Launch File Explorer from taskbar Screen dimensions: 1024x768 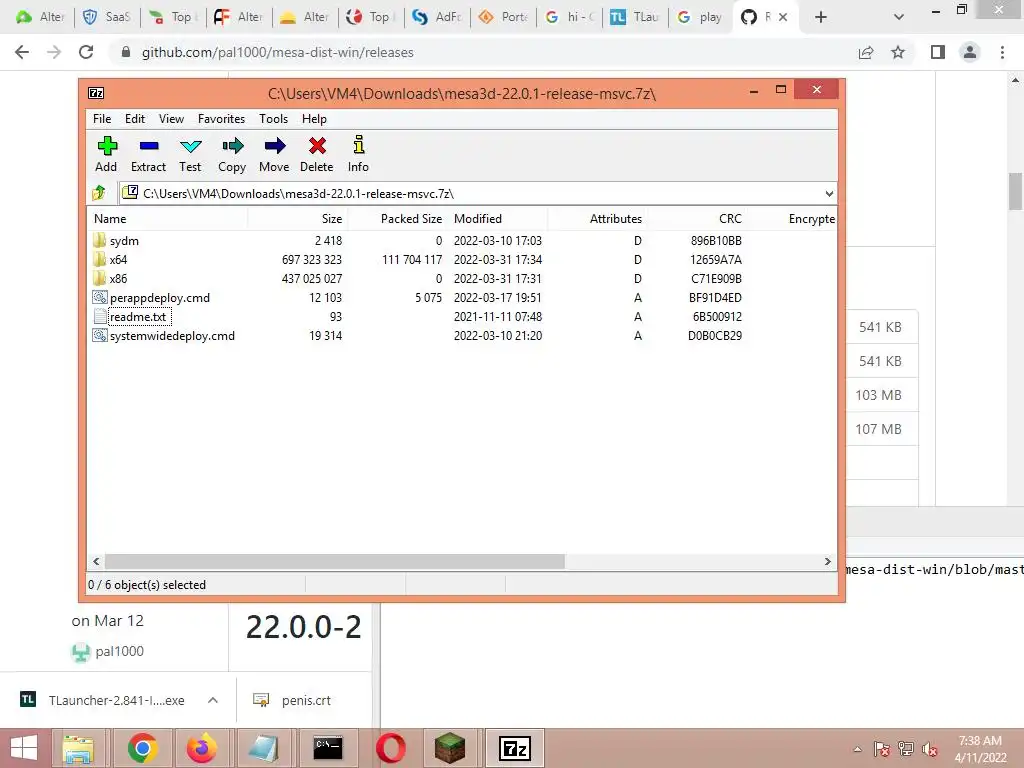78,748
